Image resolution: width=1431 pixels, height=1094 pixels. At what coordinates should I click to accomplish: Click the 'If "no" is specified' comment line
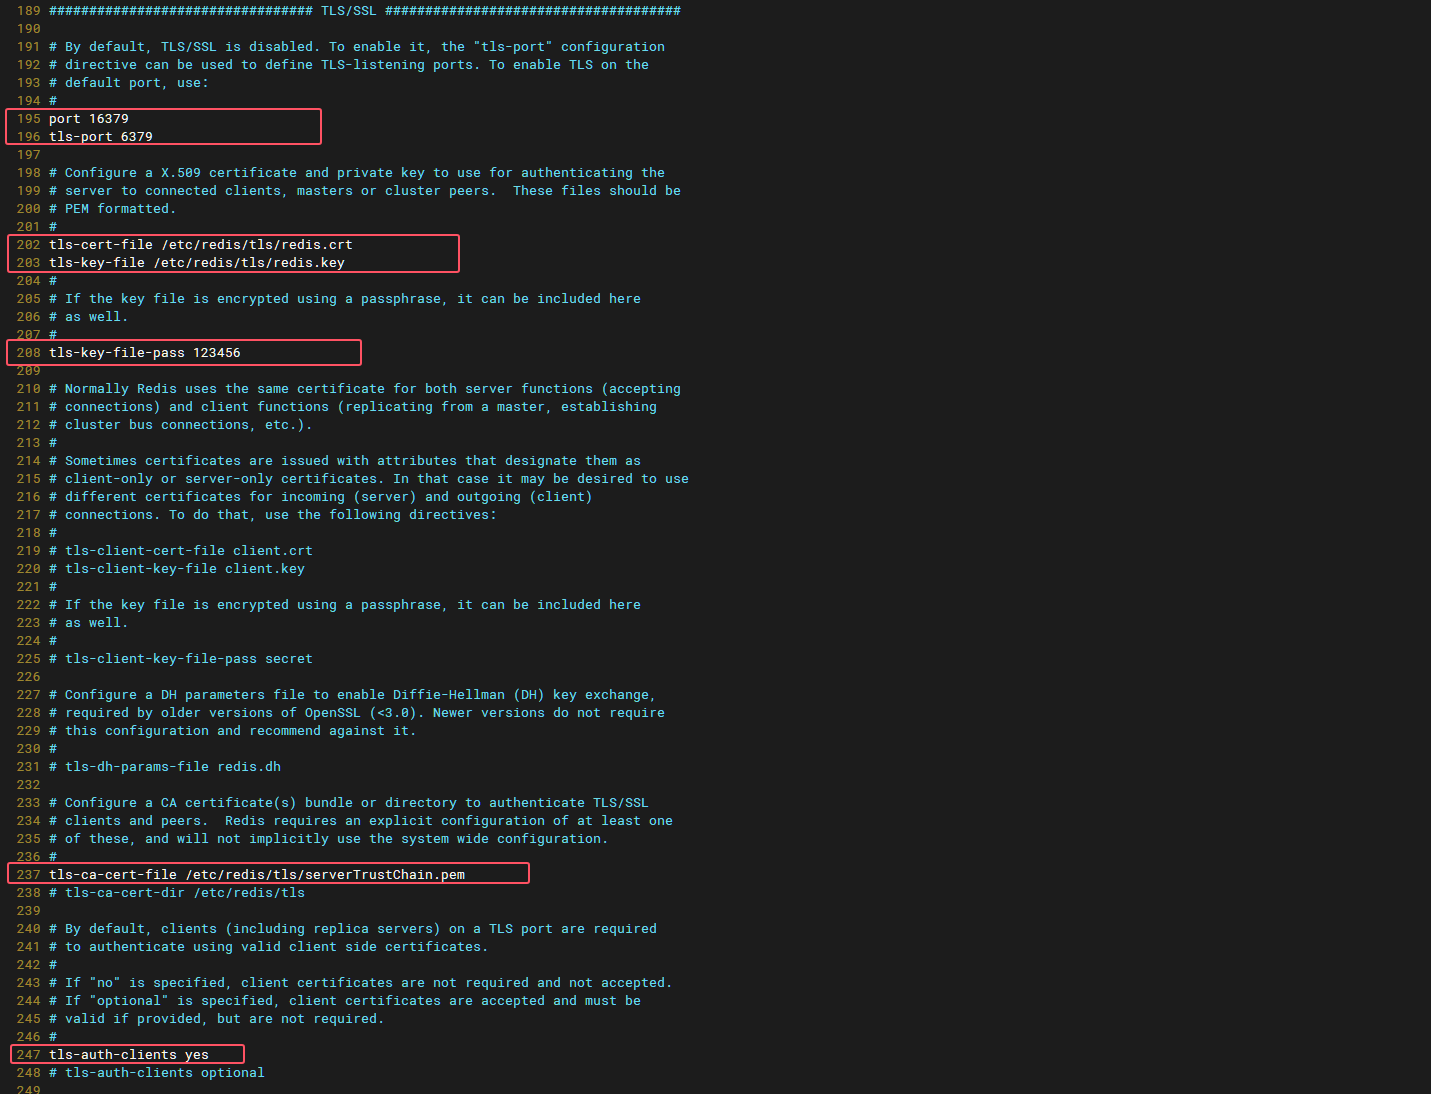pos(361,983)
